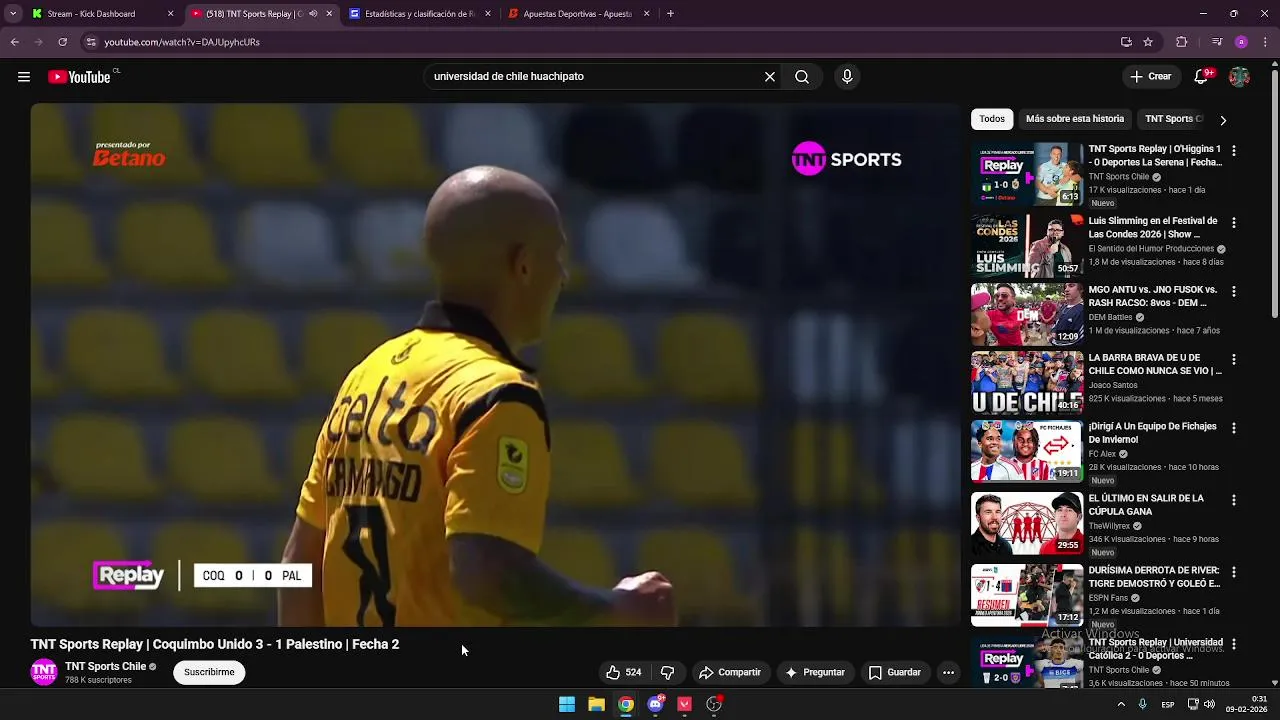Click the Suscribirme button
1280x720 pixels.
click(209, 673)
